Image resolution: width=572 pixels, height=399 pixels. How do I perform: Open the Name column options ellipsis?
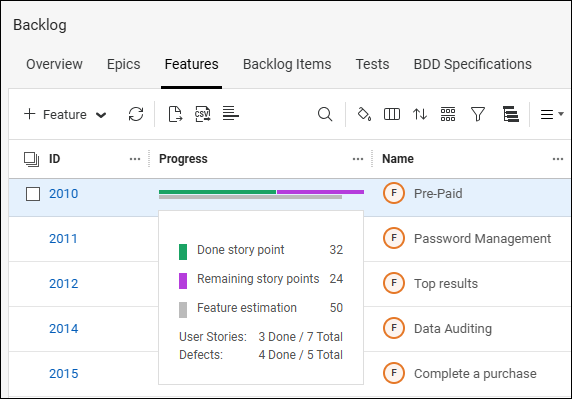558,159
